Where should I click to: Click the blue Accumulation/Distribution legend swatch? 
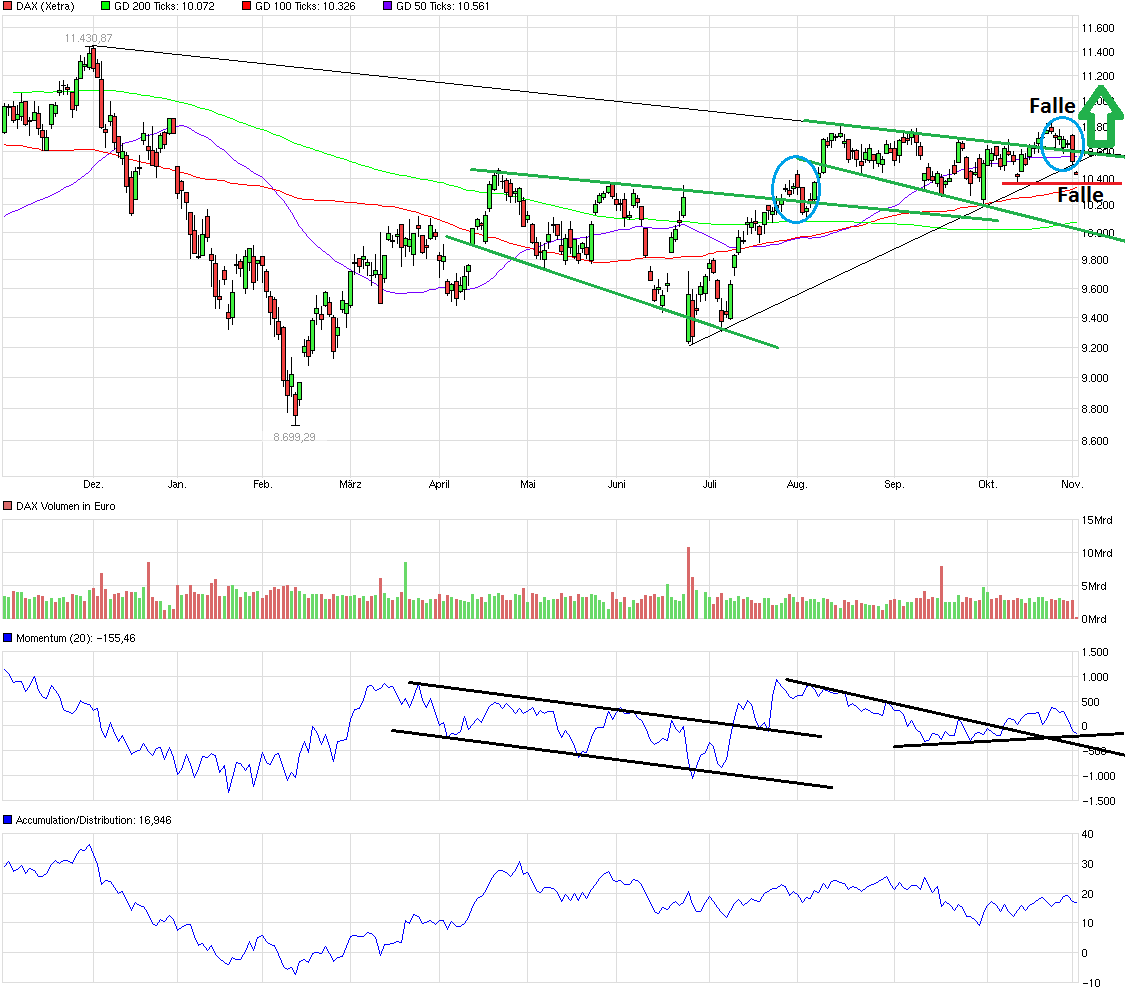click(8, 820)
